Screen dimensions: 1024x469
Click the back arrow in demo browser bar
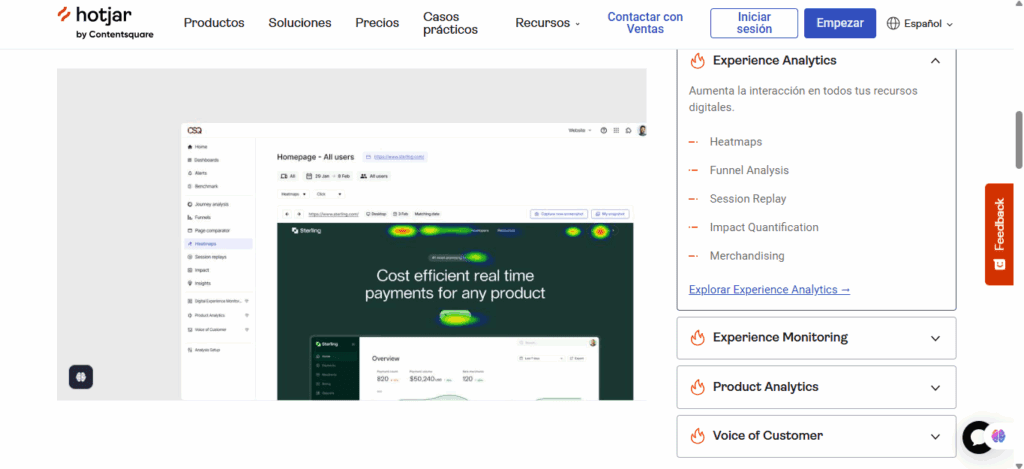(287, 214)
